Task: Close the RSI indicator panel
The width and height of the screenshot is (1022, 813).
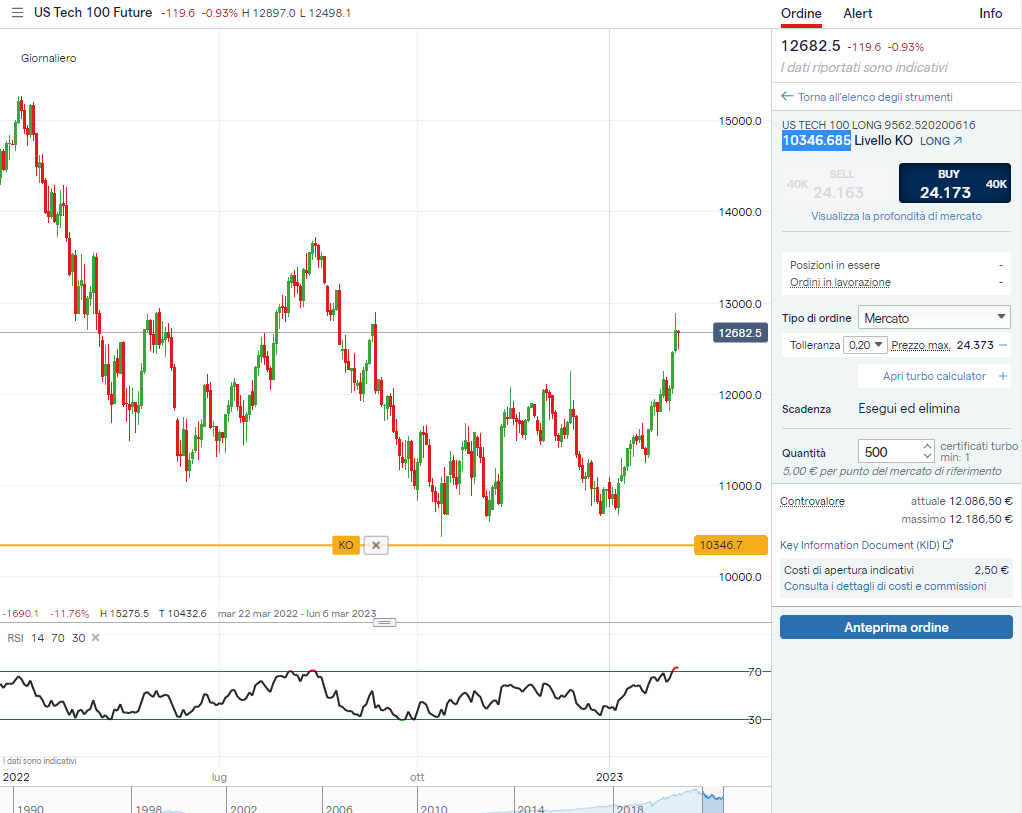Action: (96, 638)
